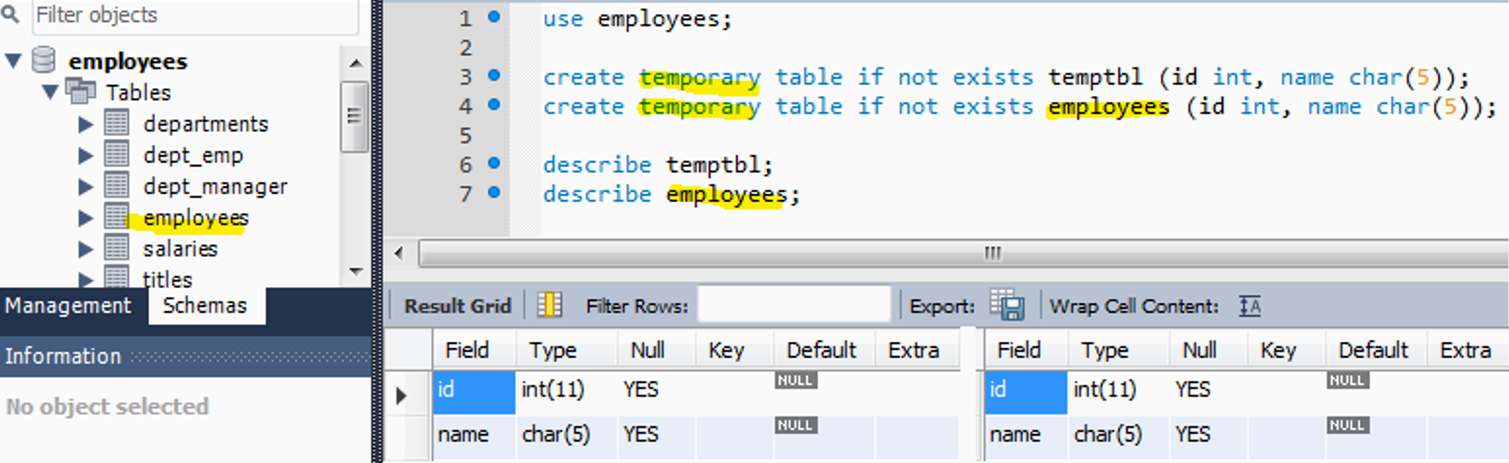Click highlighted 'employees' in the line 4 statement
Viewport: 1509px width, 463px height.
coord(1108,107)
